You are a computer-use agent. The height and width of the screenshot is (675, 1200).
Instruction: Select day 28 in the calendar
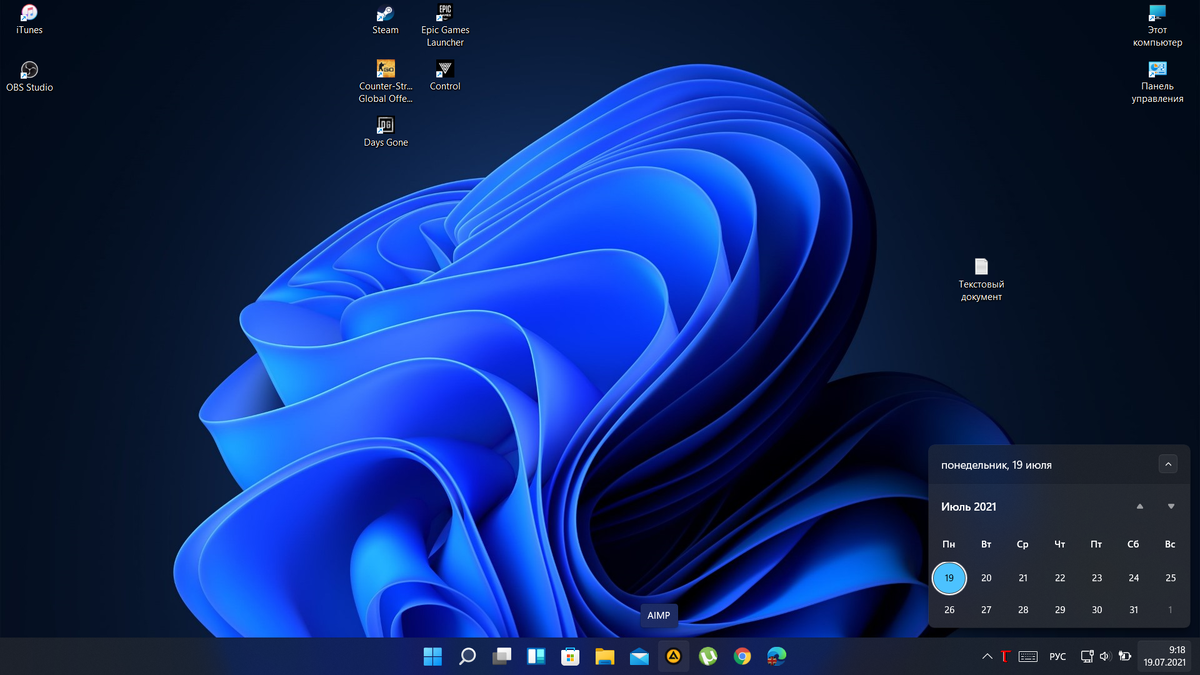1023,610
